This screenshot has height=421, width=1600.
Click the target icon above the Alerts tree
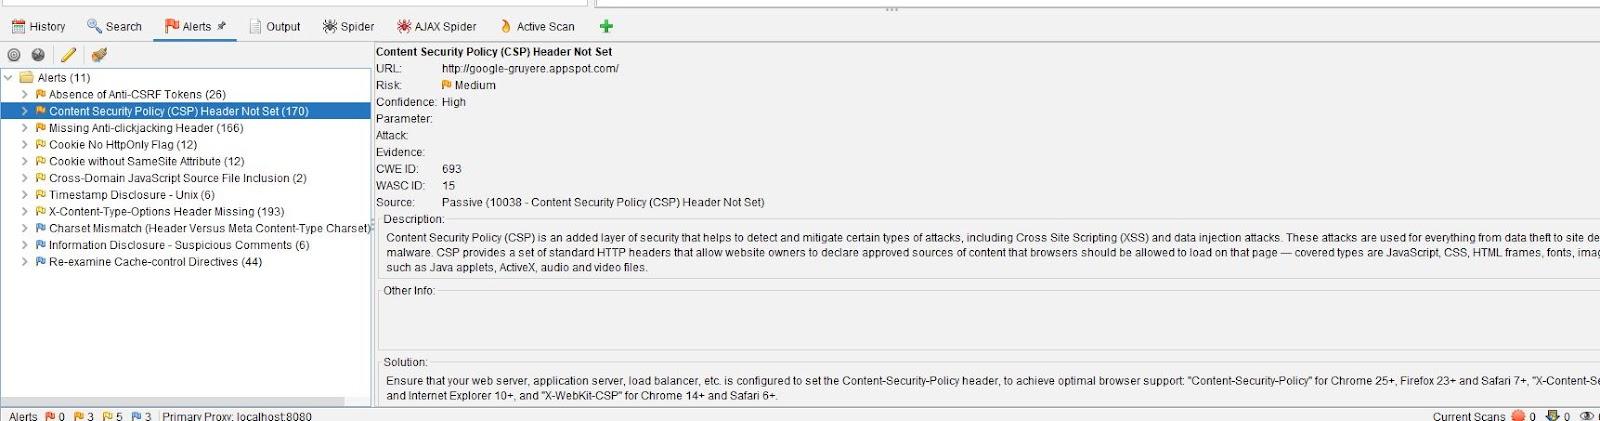click(14, 55)
